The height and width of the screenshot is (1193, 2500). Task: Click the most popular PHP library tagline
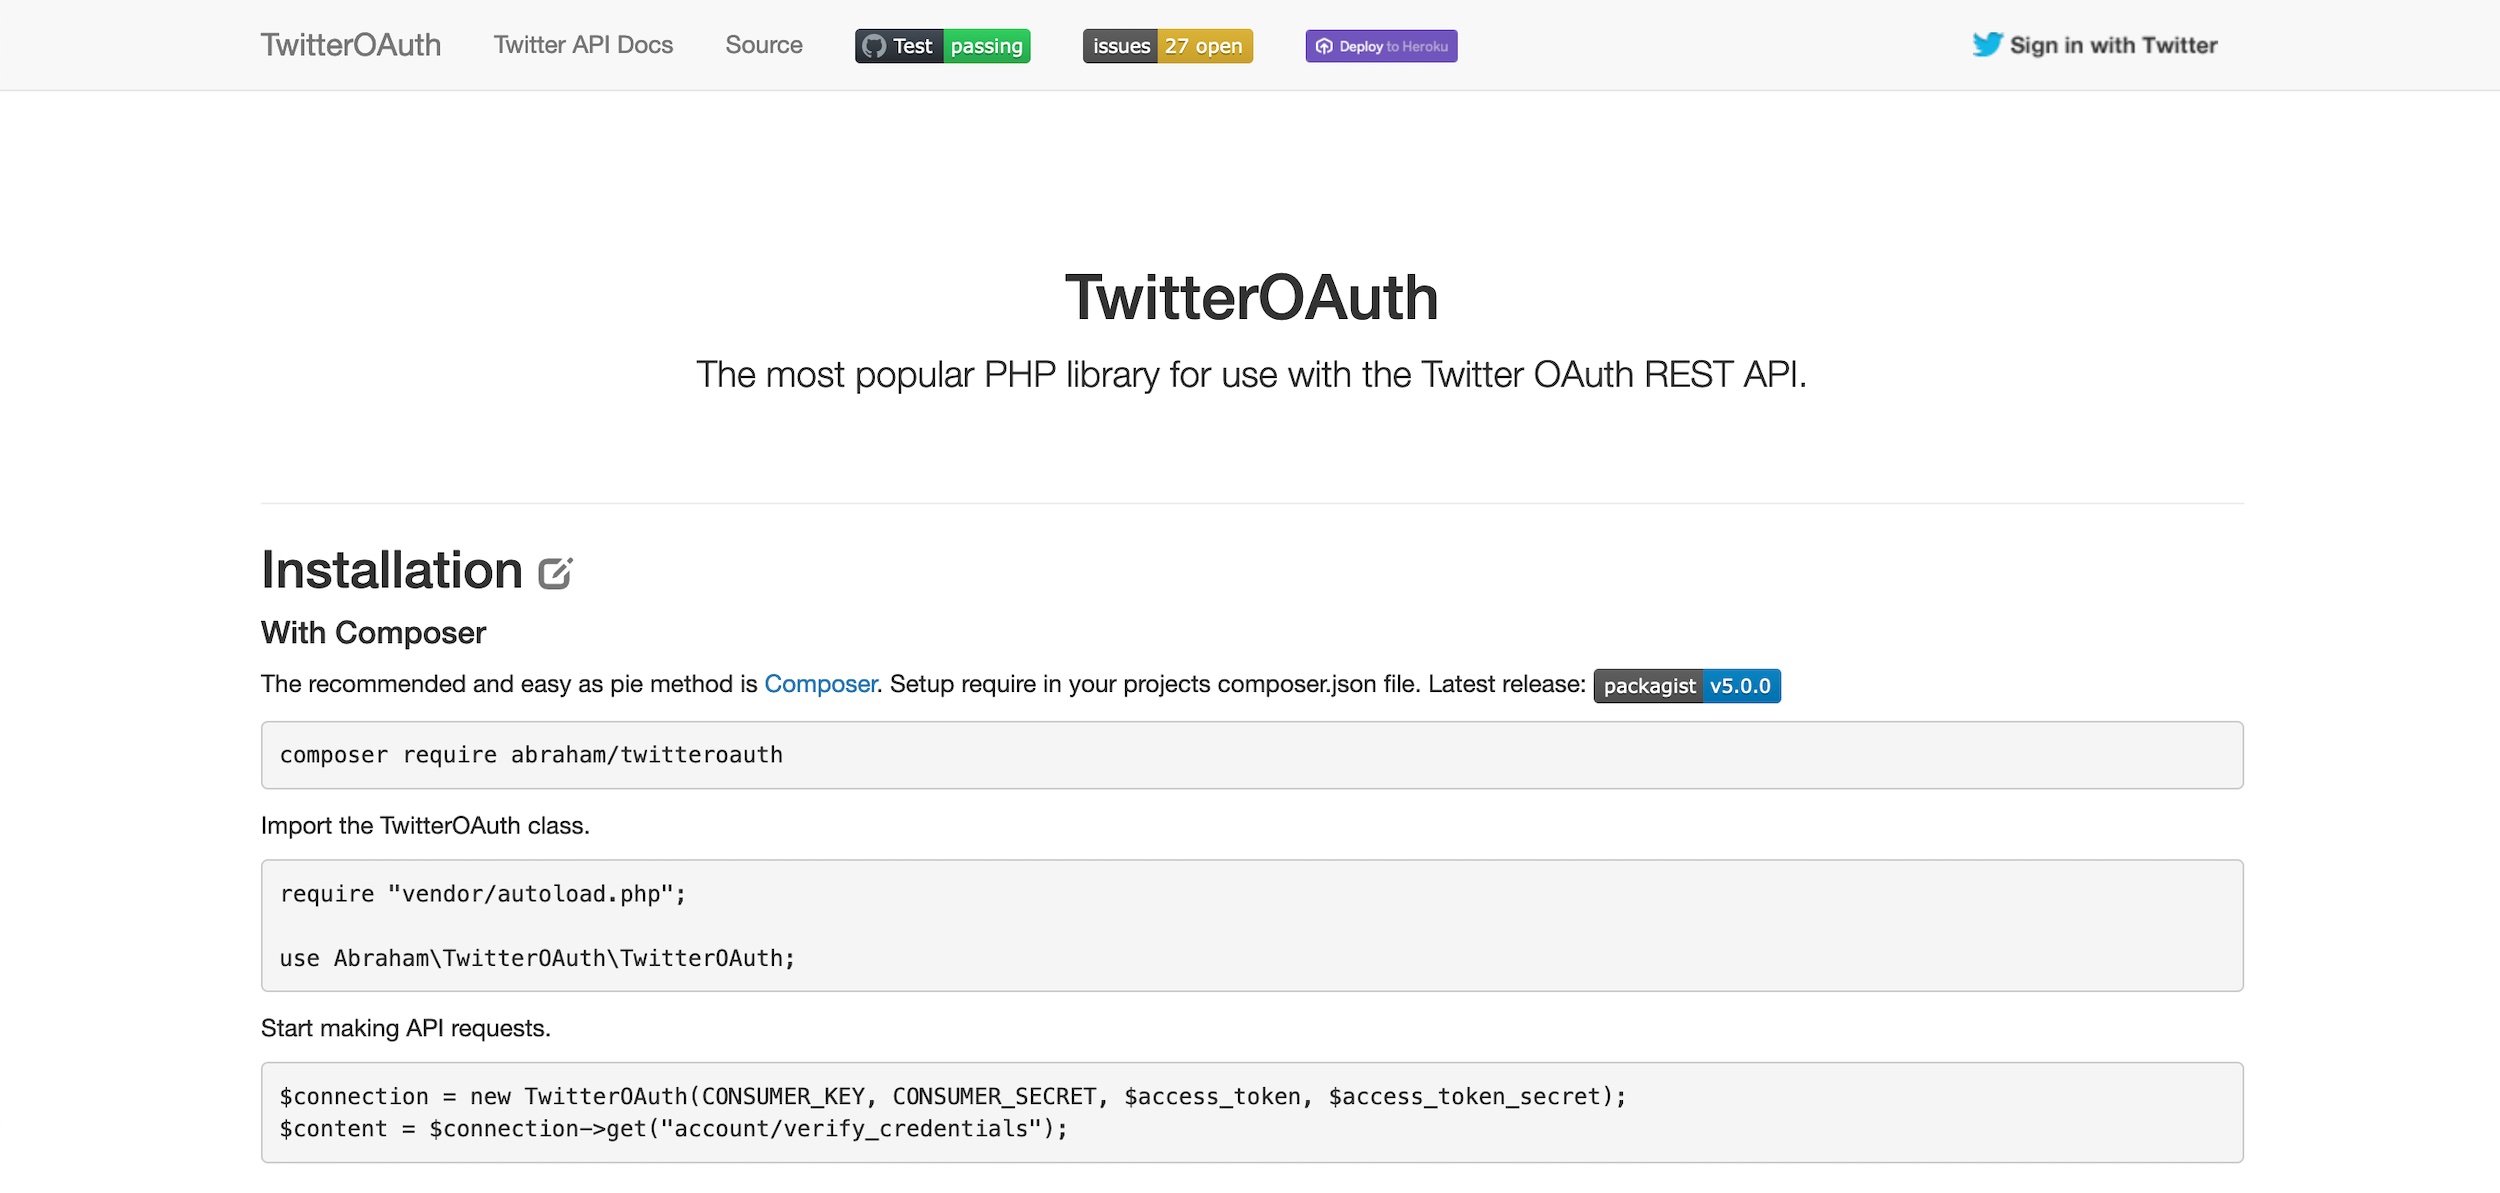[x=1251, y=375]
